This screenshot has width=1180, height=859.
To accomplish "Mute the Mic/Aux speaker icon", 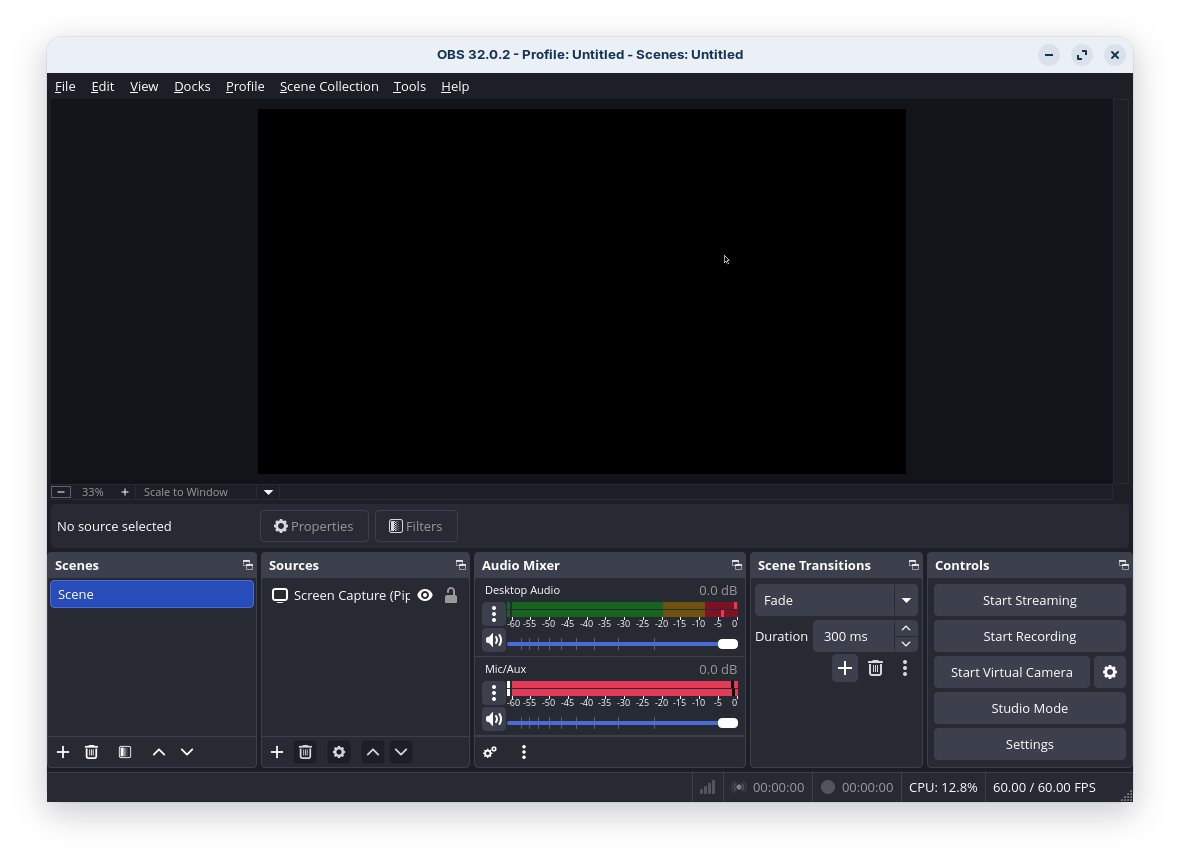I will click(x=494, y=719).
